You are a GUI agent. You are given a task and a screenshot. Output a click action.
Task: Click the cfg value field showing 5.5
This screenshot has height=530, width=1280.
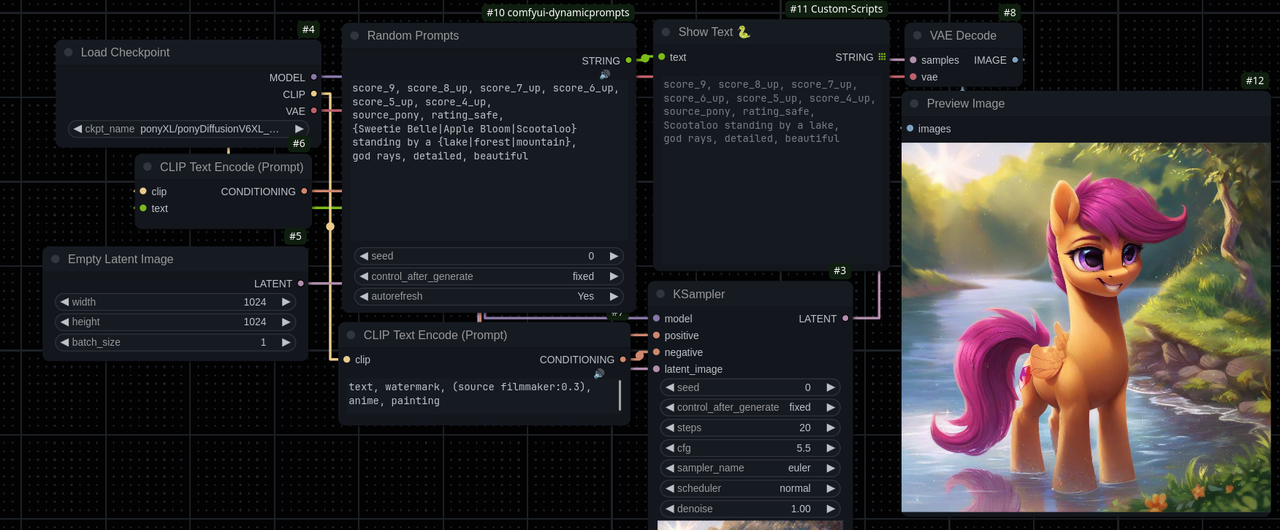pos(750,448)
